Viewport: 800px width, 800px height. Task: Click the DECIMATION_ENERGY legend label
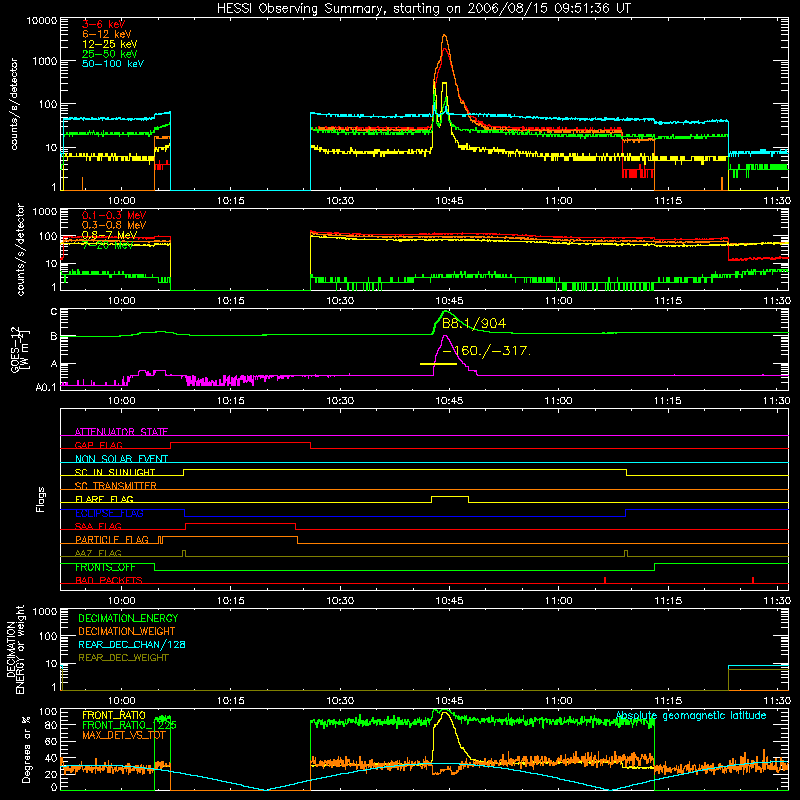click(128, 618)
